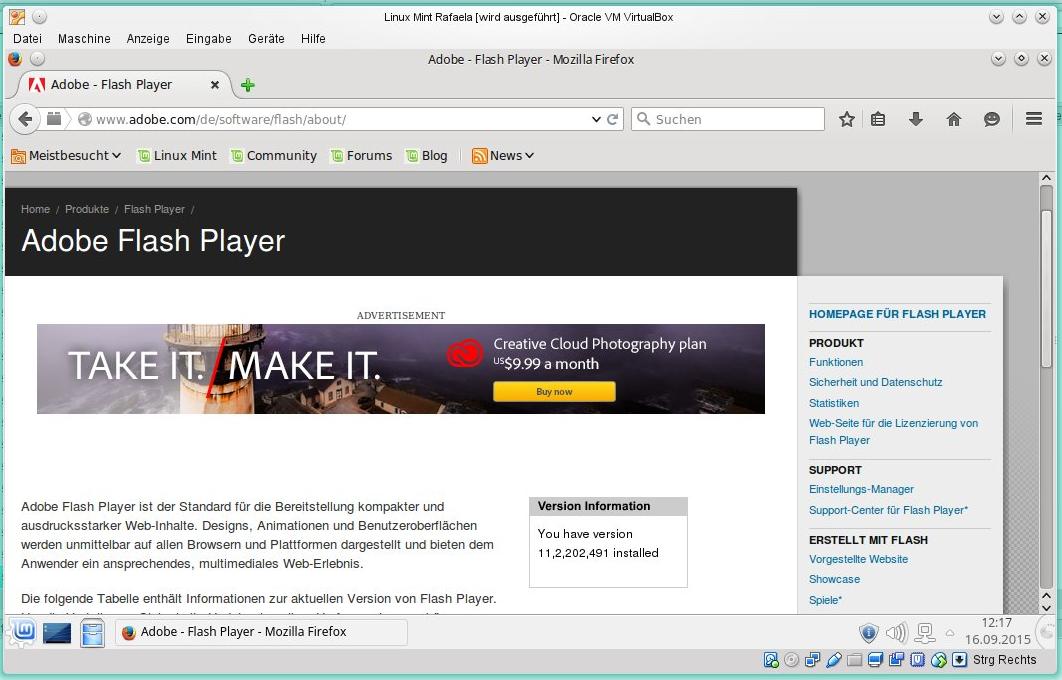Open Showcase sidebar link
1062x680 pixels.
click(834, 579)
